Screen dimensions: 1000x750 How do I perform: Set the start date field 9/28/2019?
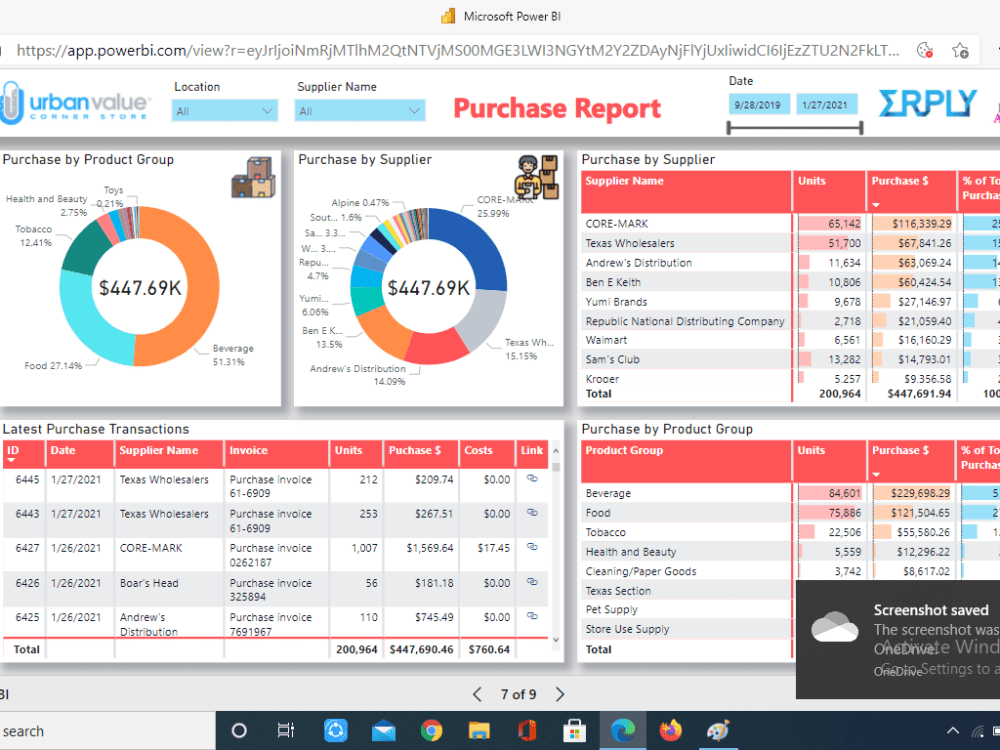(758, 105)
